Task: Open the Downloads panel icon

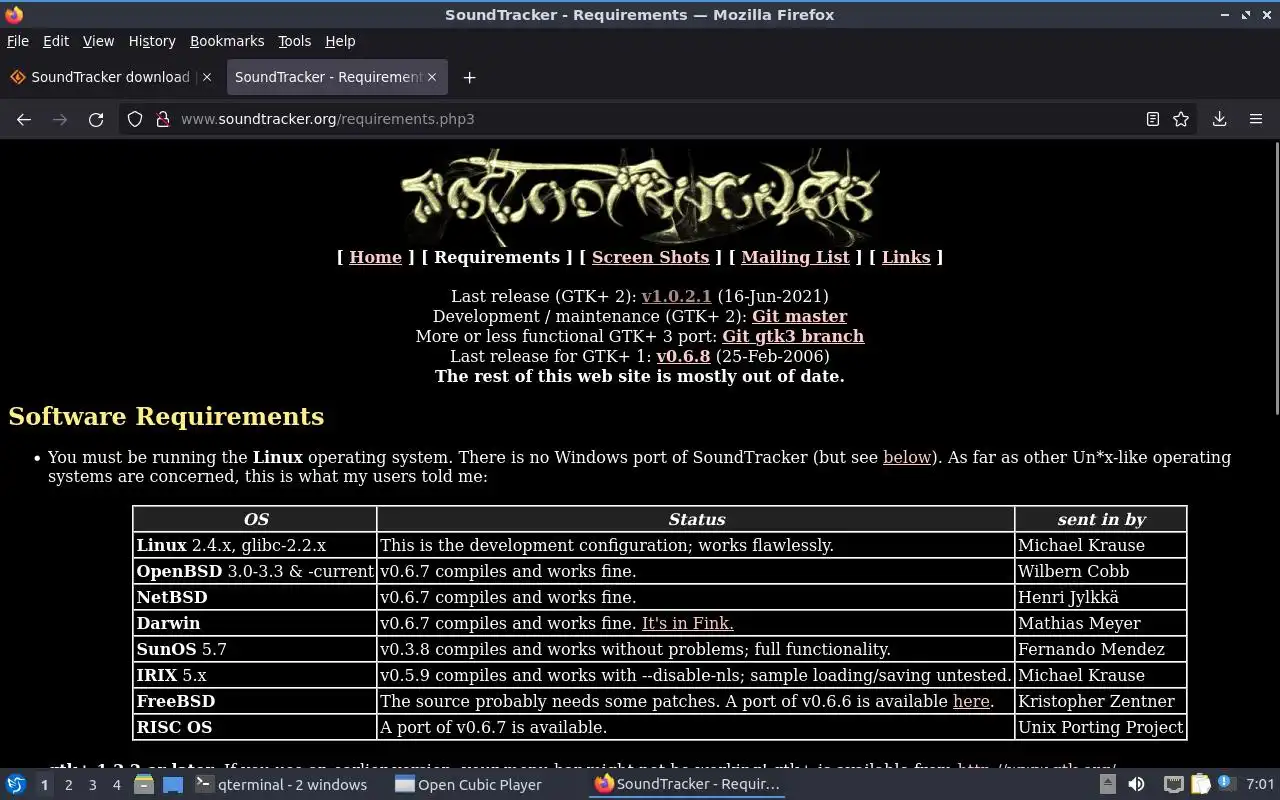Action: pos(1220,119)
